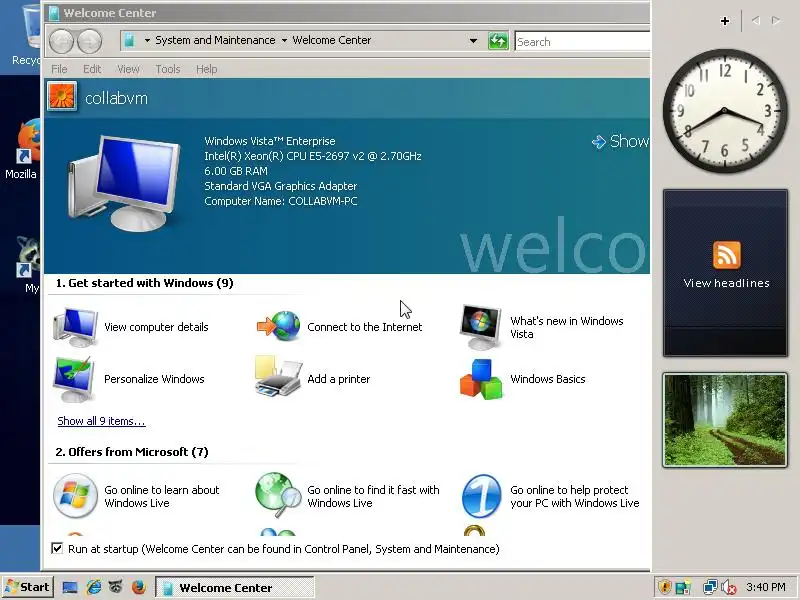The width and height of the screenshot is (800, 600).
Task: Open the Help menu
Action: tap(207, 69)
